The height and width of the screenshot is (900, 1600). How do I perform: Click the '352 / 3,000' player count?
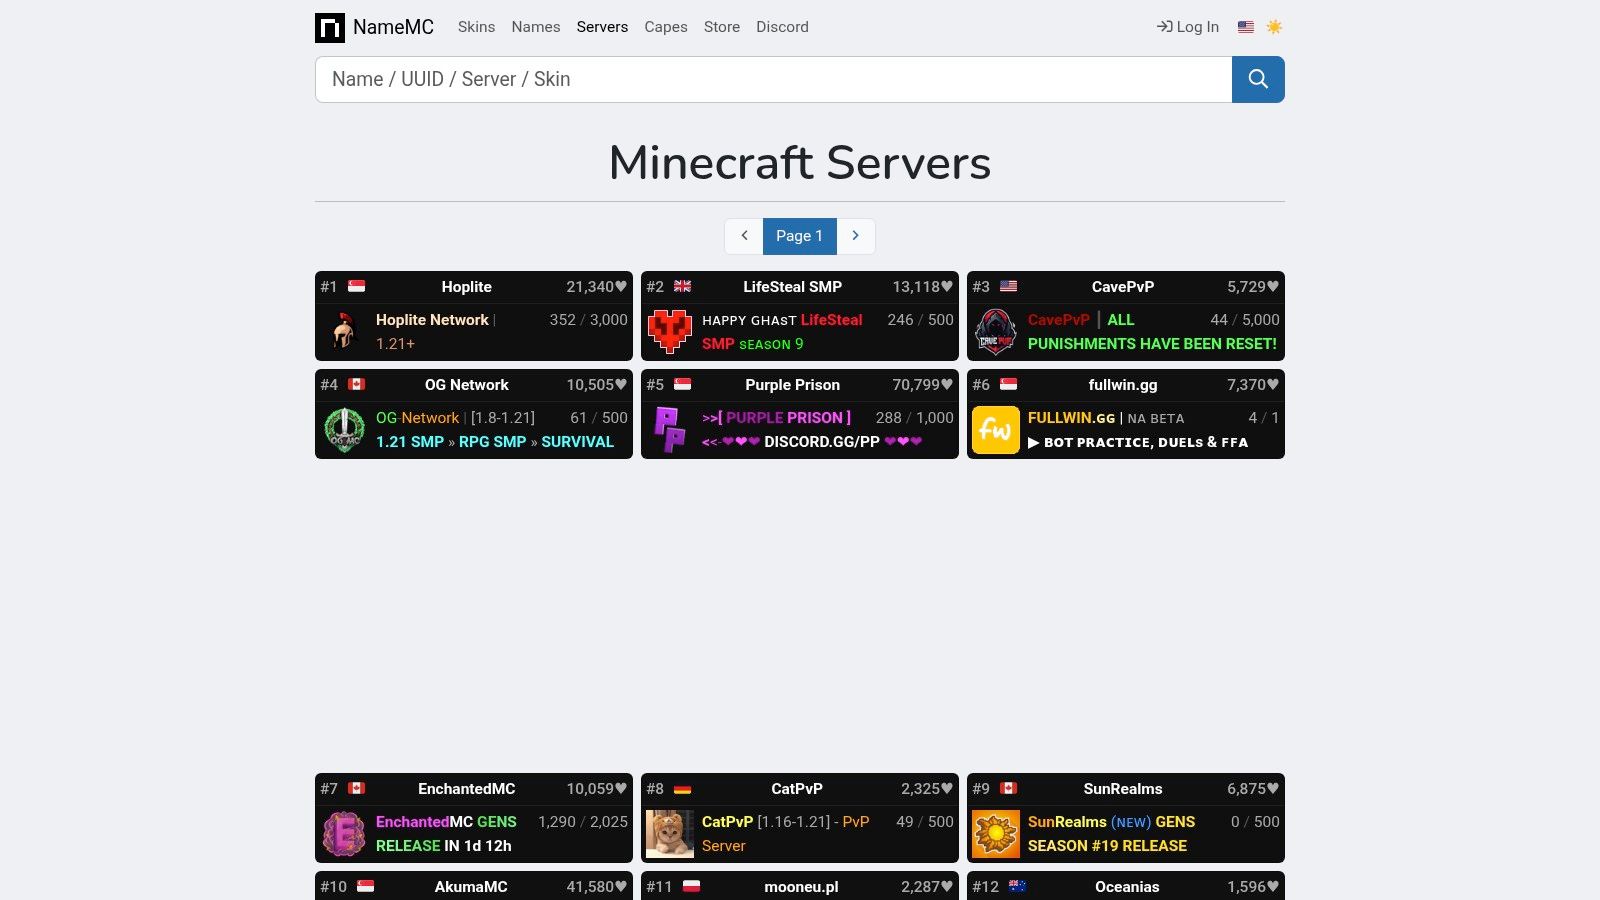point(589,320)
